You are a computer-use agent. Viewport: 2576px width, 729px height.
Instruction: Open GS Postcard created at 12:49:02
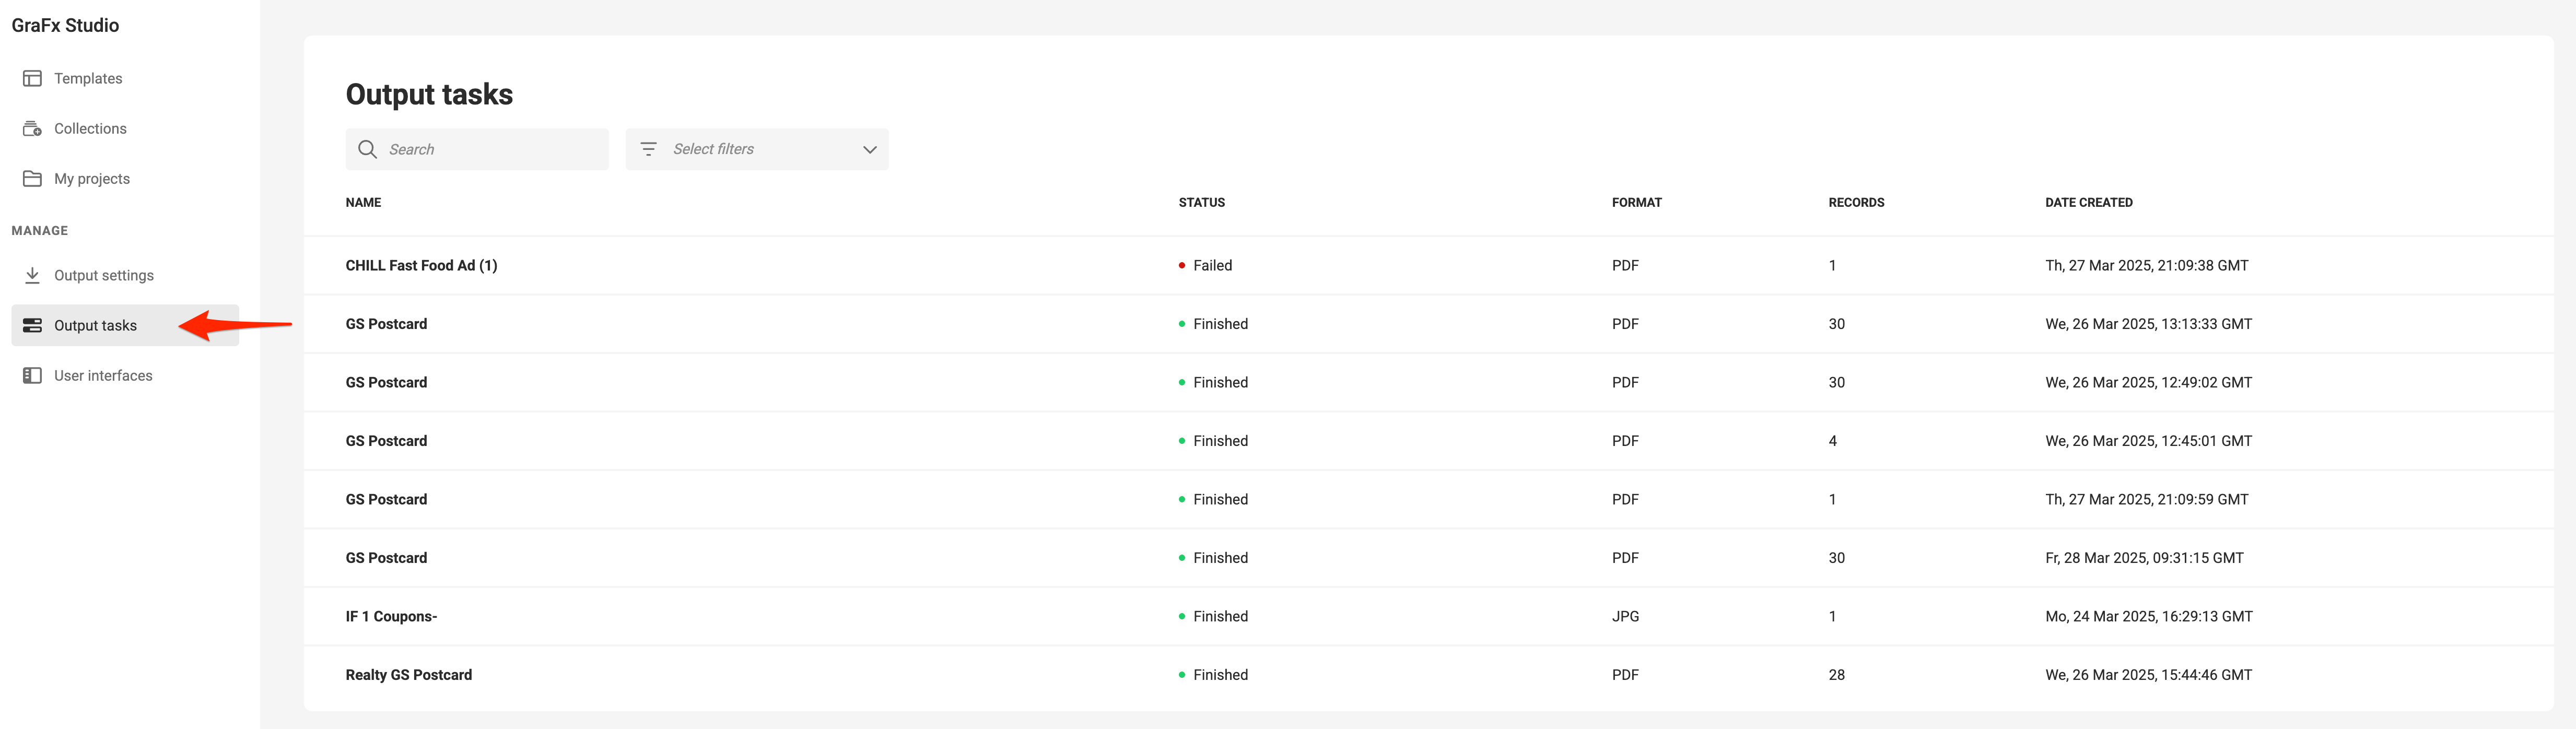[x=386, y=382]
